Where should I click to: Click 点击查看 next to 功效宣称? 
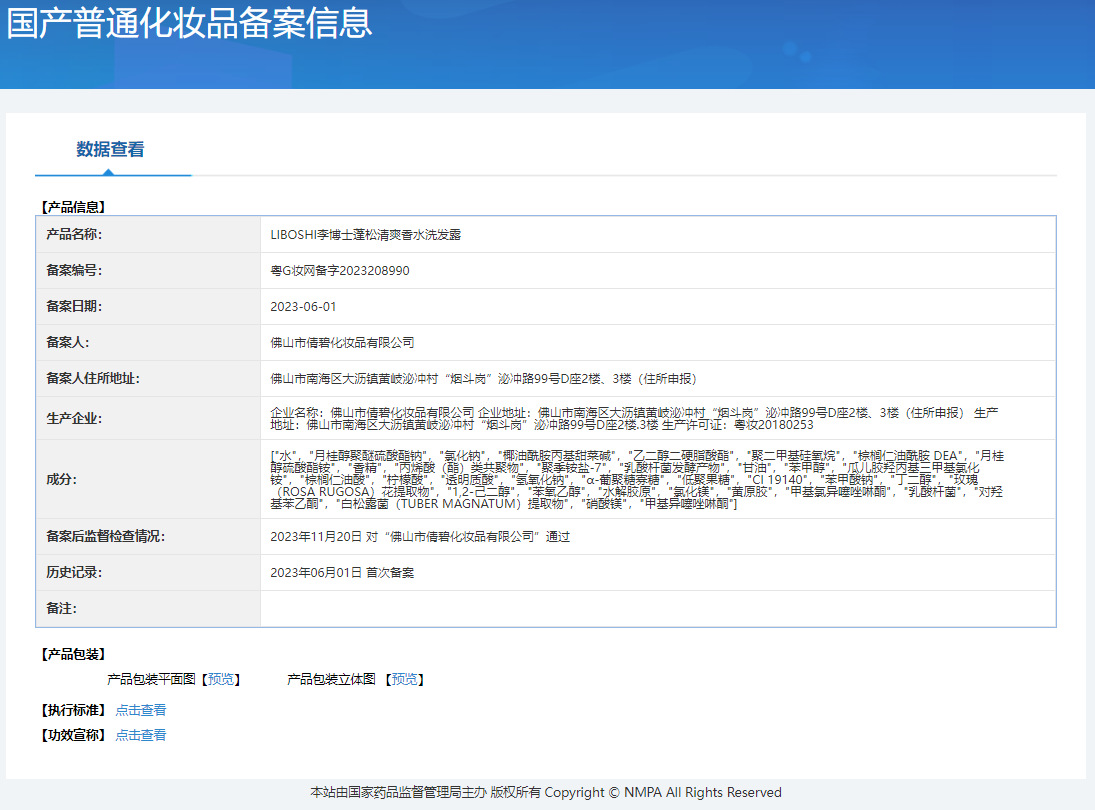140,735
